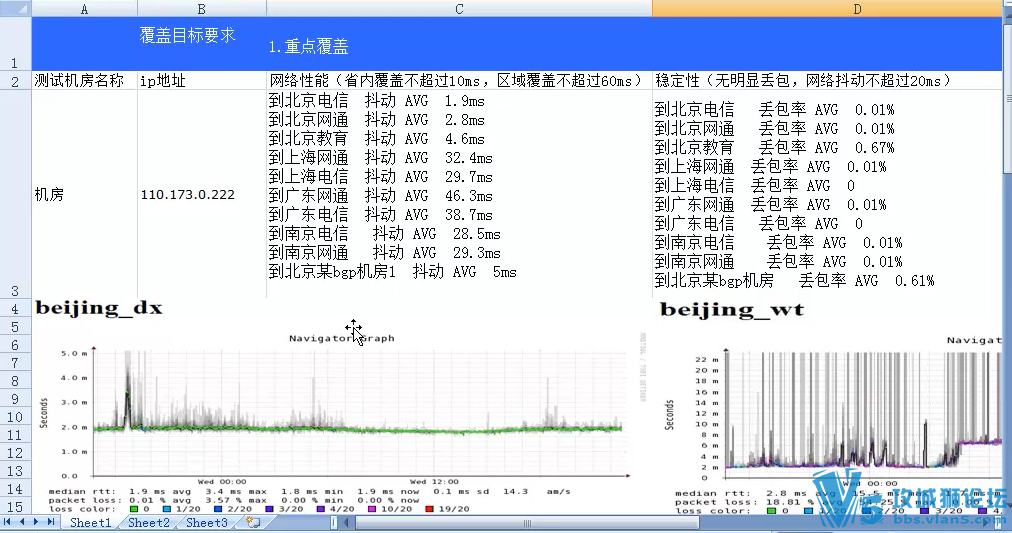The image size is (1012, 533).
Task: Select the beijing_dx Navigator Graph image
Action: 341,423
